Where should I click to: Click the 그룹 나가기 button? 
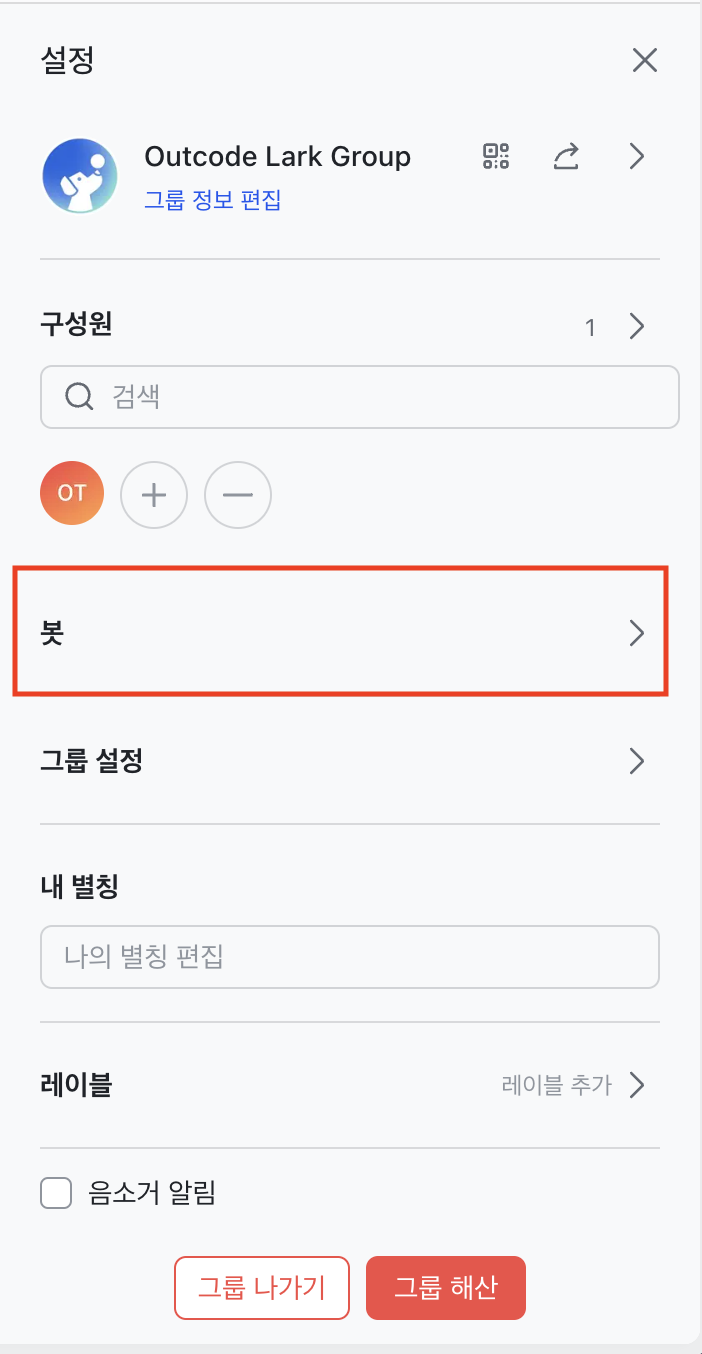(x=262, y=1288)
